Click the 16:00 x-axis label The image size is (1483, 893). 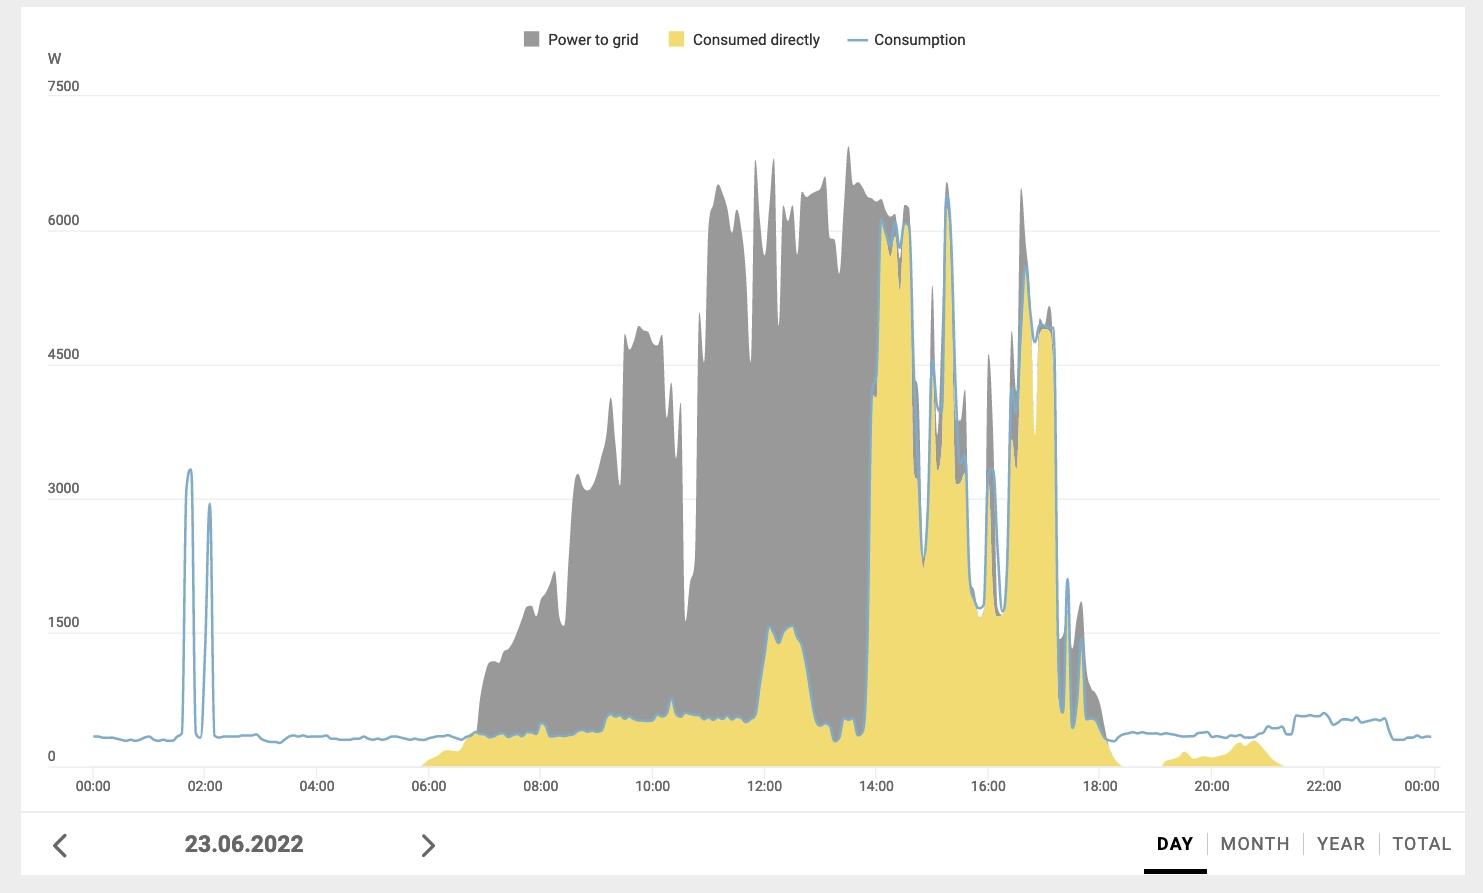(x=988, y=787)
